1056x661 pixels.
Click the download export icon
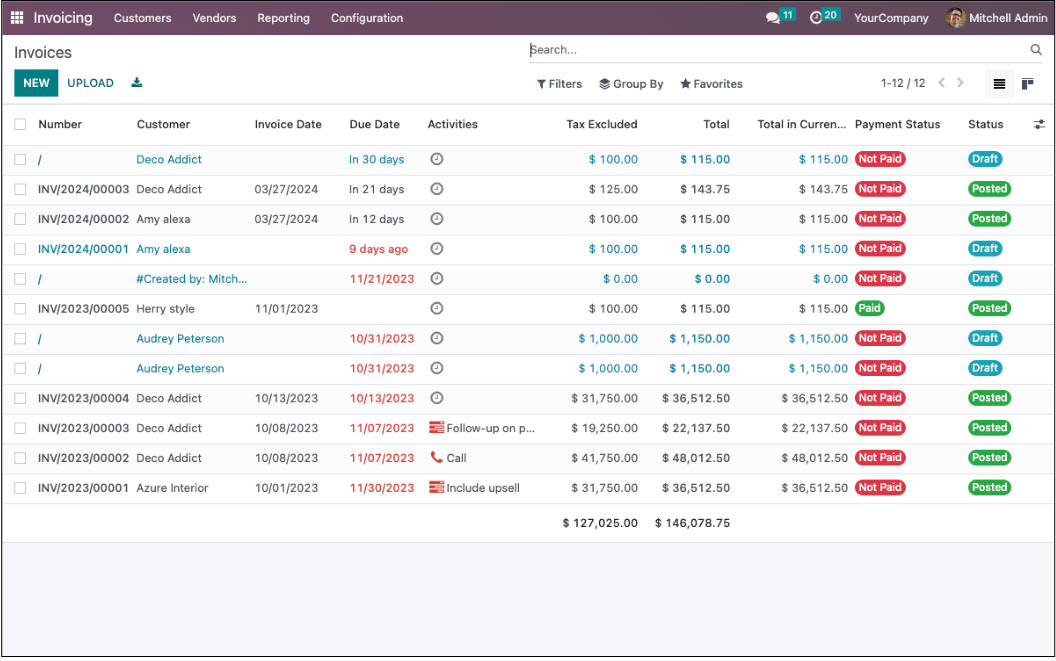click(x=137, y=83)
